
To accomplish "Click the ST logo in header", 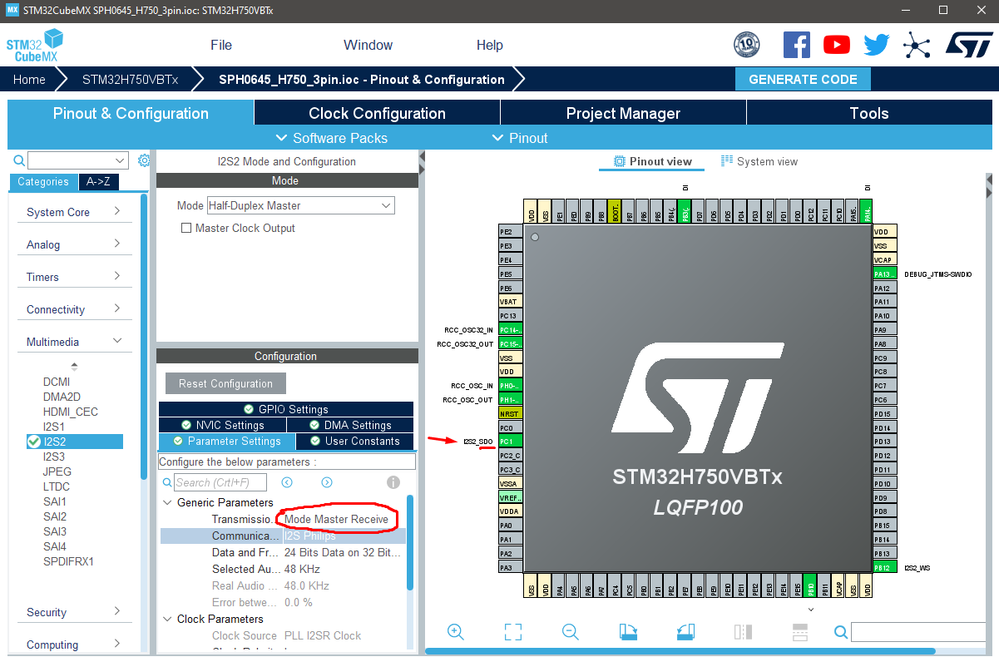I will (x=969, y=45).
